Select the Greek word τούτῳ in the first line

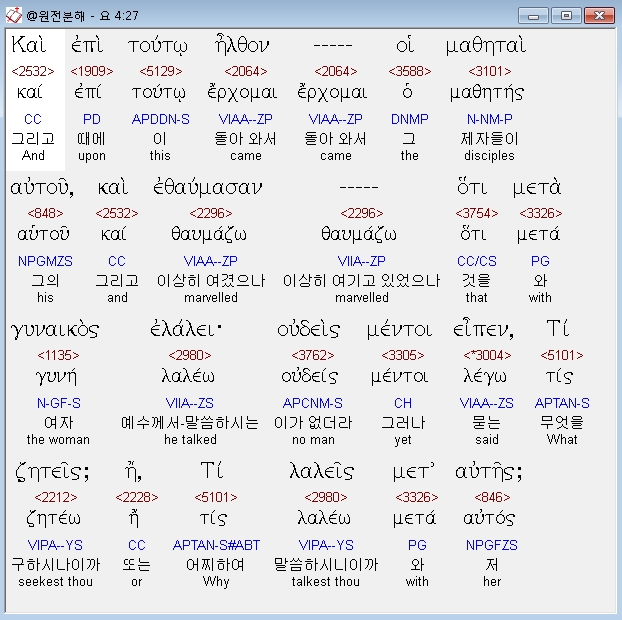click(157, 46)
